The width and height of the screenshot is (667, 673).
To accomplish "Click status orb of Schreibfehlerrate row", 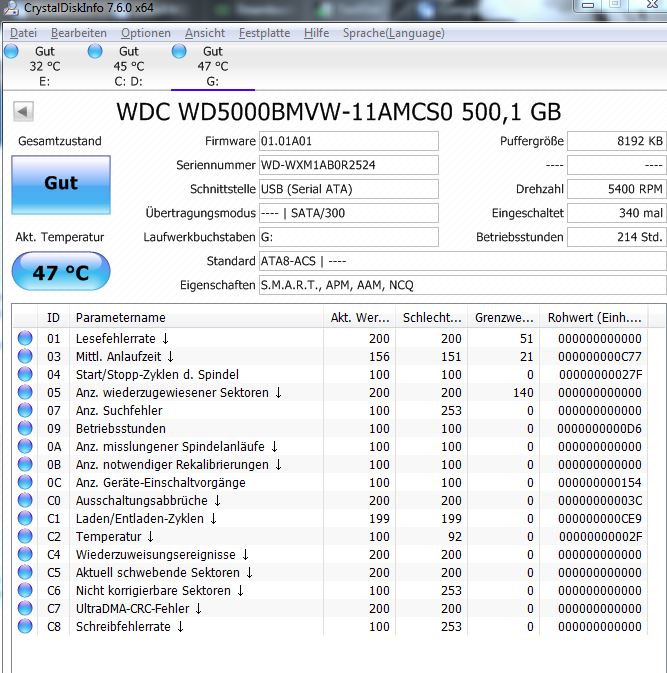I will point(25,627).
